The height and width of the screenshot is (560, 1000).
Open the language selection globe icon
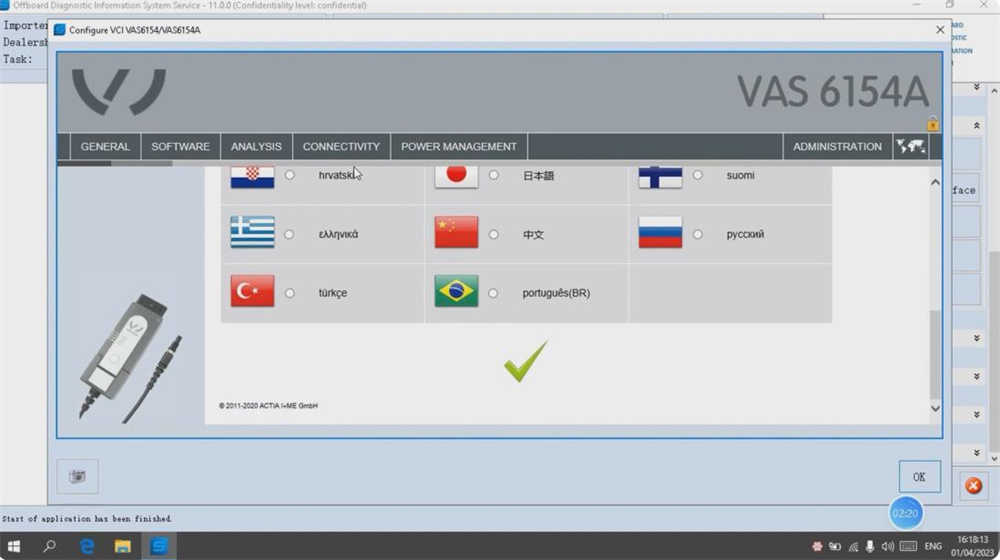910,146
